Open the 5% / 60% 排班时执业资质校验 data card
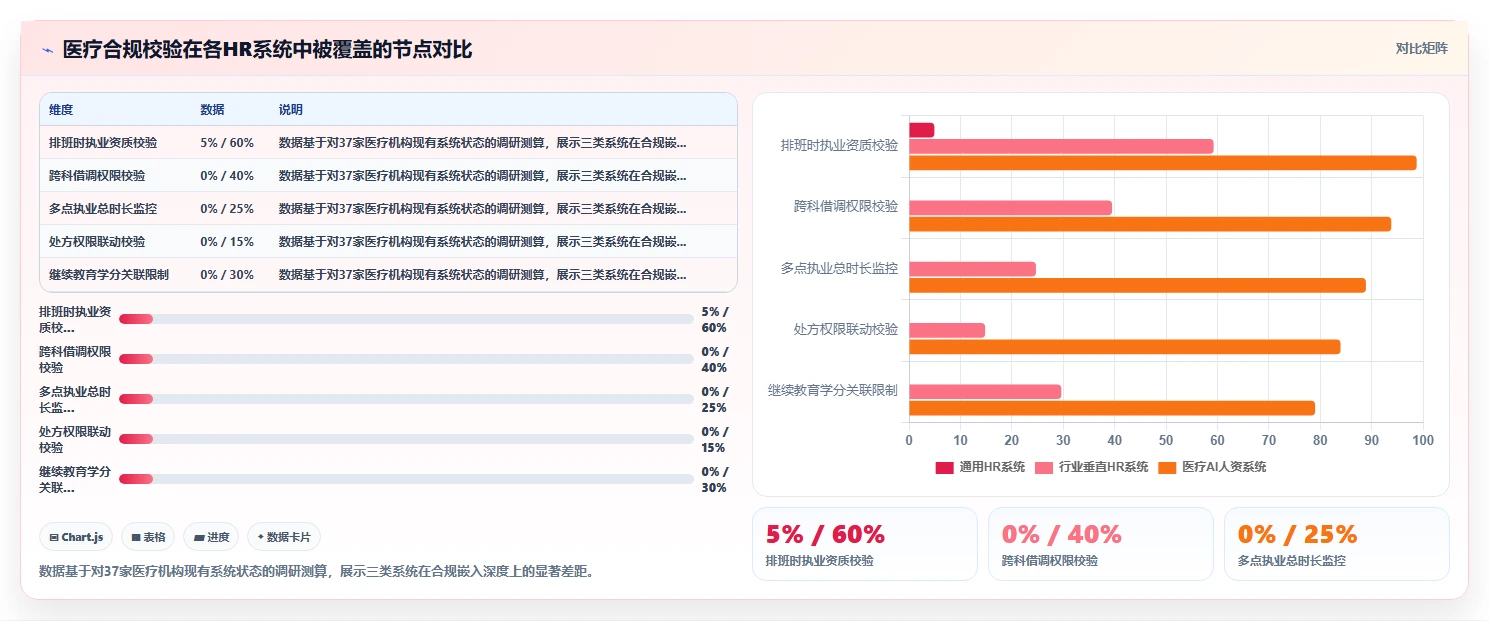1489x621 pixels. coord(865,544)
